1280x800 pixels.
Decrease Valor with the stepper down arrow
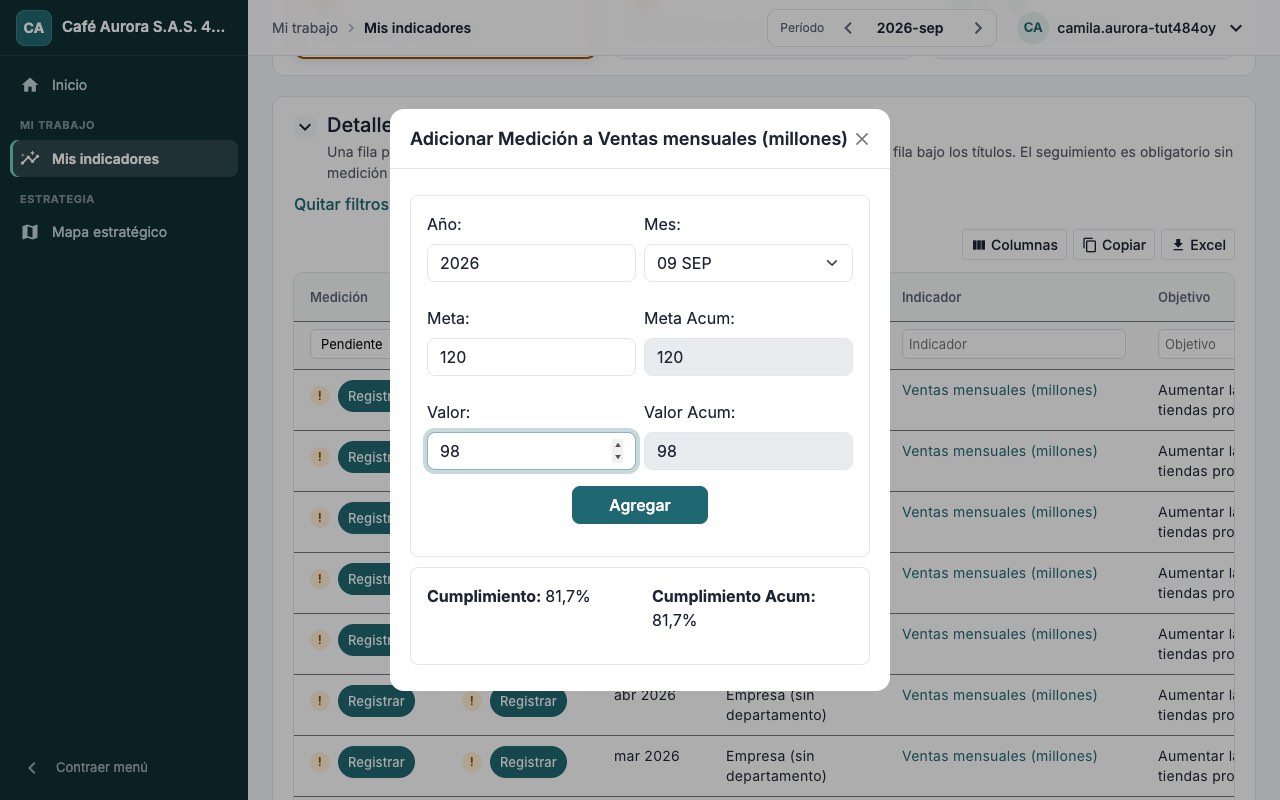coord(618,457)
